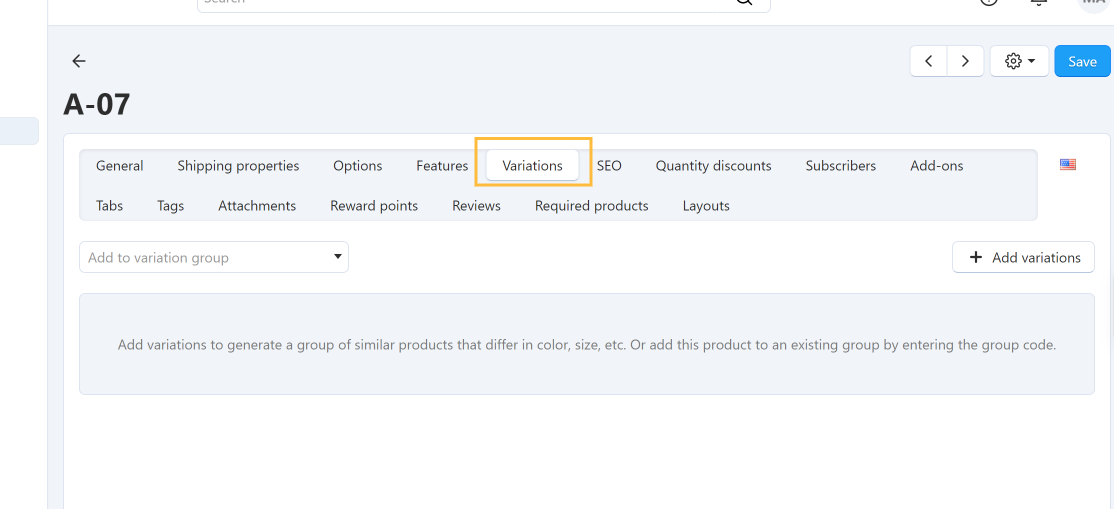Image resolution: width=1114 pixels, height=509 pixels.
Task: Open the Tabs tab
Action: [x=109, y=205]
